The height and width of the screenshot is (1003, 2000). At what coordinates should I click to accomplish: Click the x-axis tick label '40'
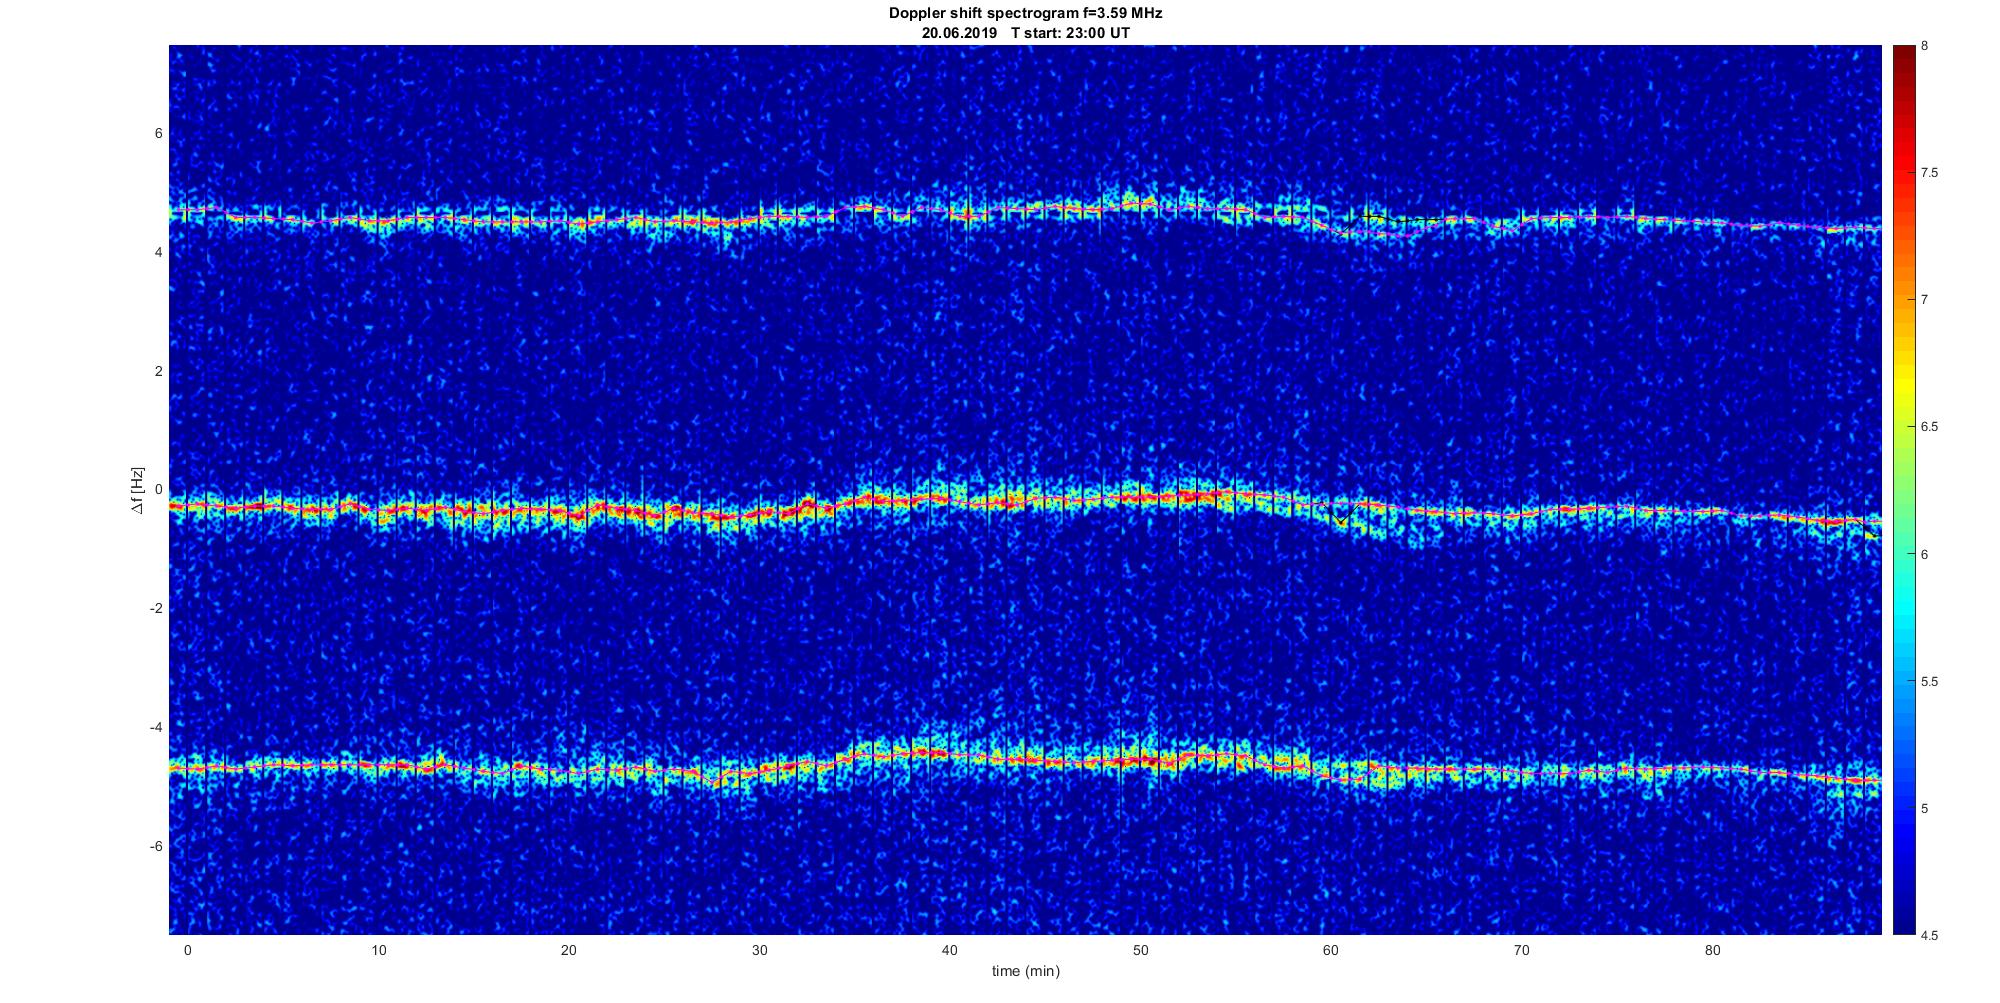[x=950, y=951]
